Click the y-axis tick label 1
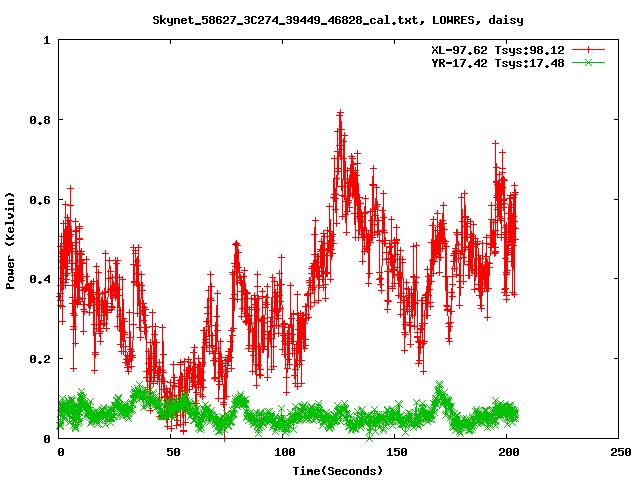 tap(47, 40)
